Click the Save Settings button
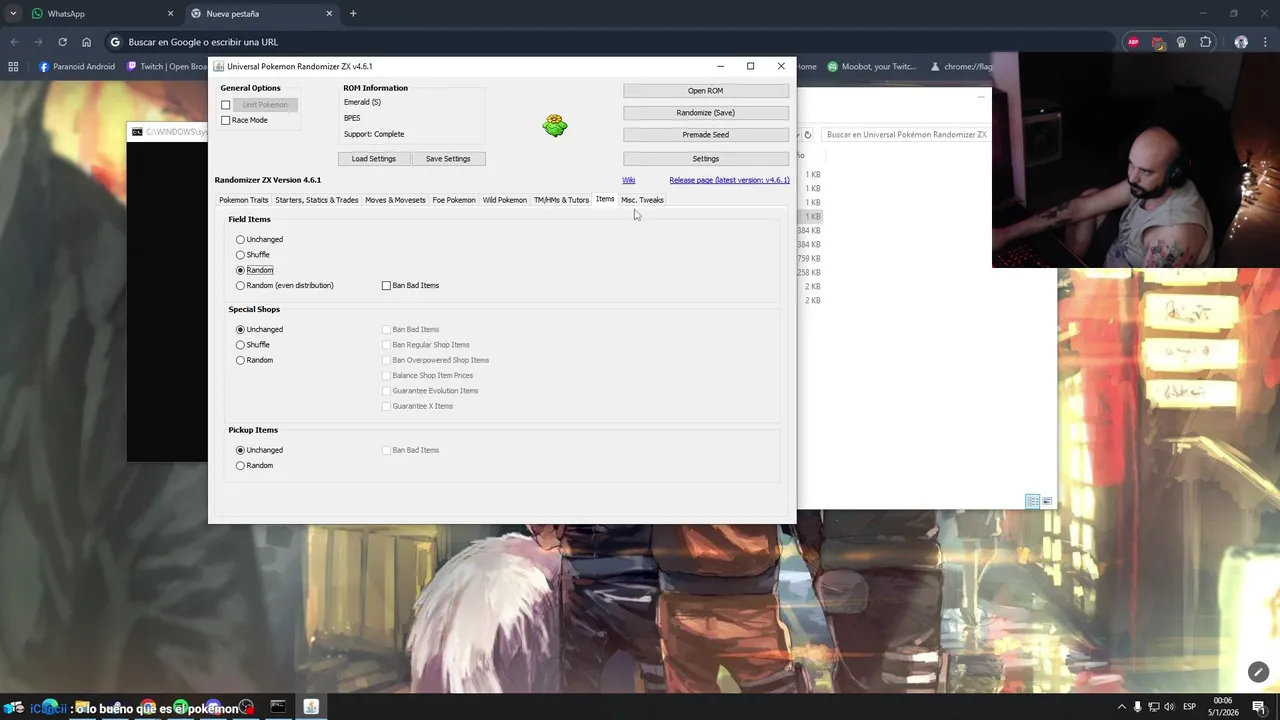The width and height of the screenshot is (1280, 720). (448, 159)
